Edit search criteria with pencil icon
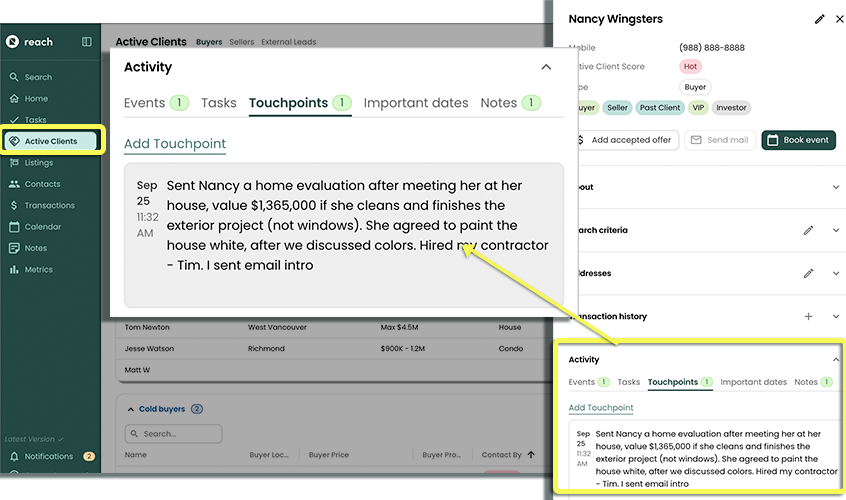Screen dimensions: 846x500 click(x=808, y=230)
